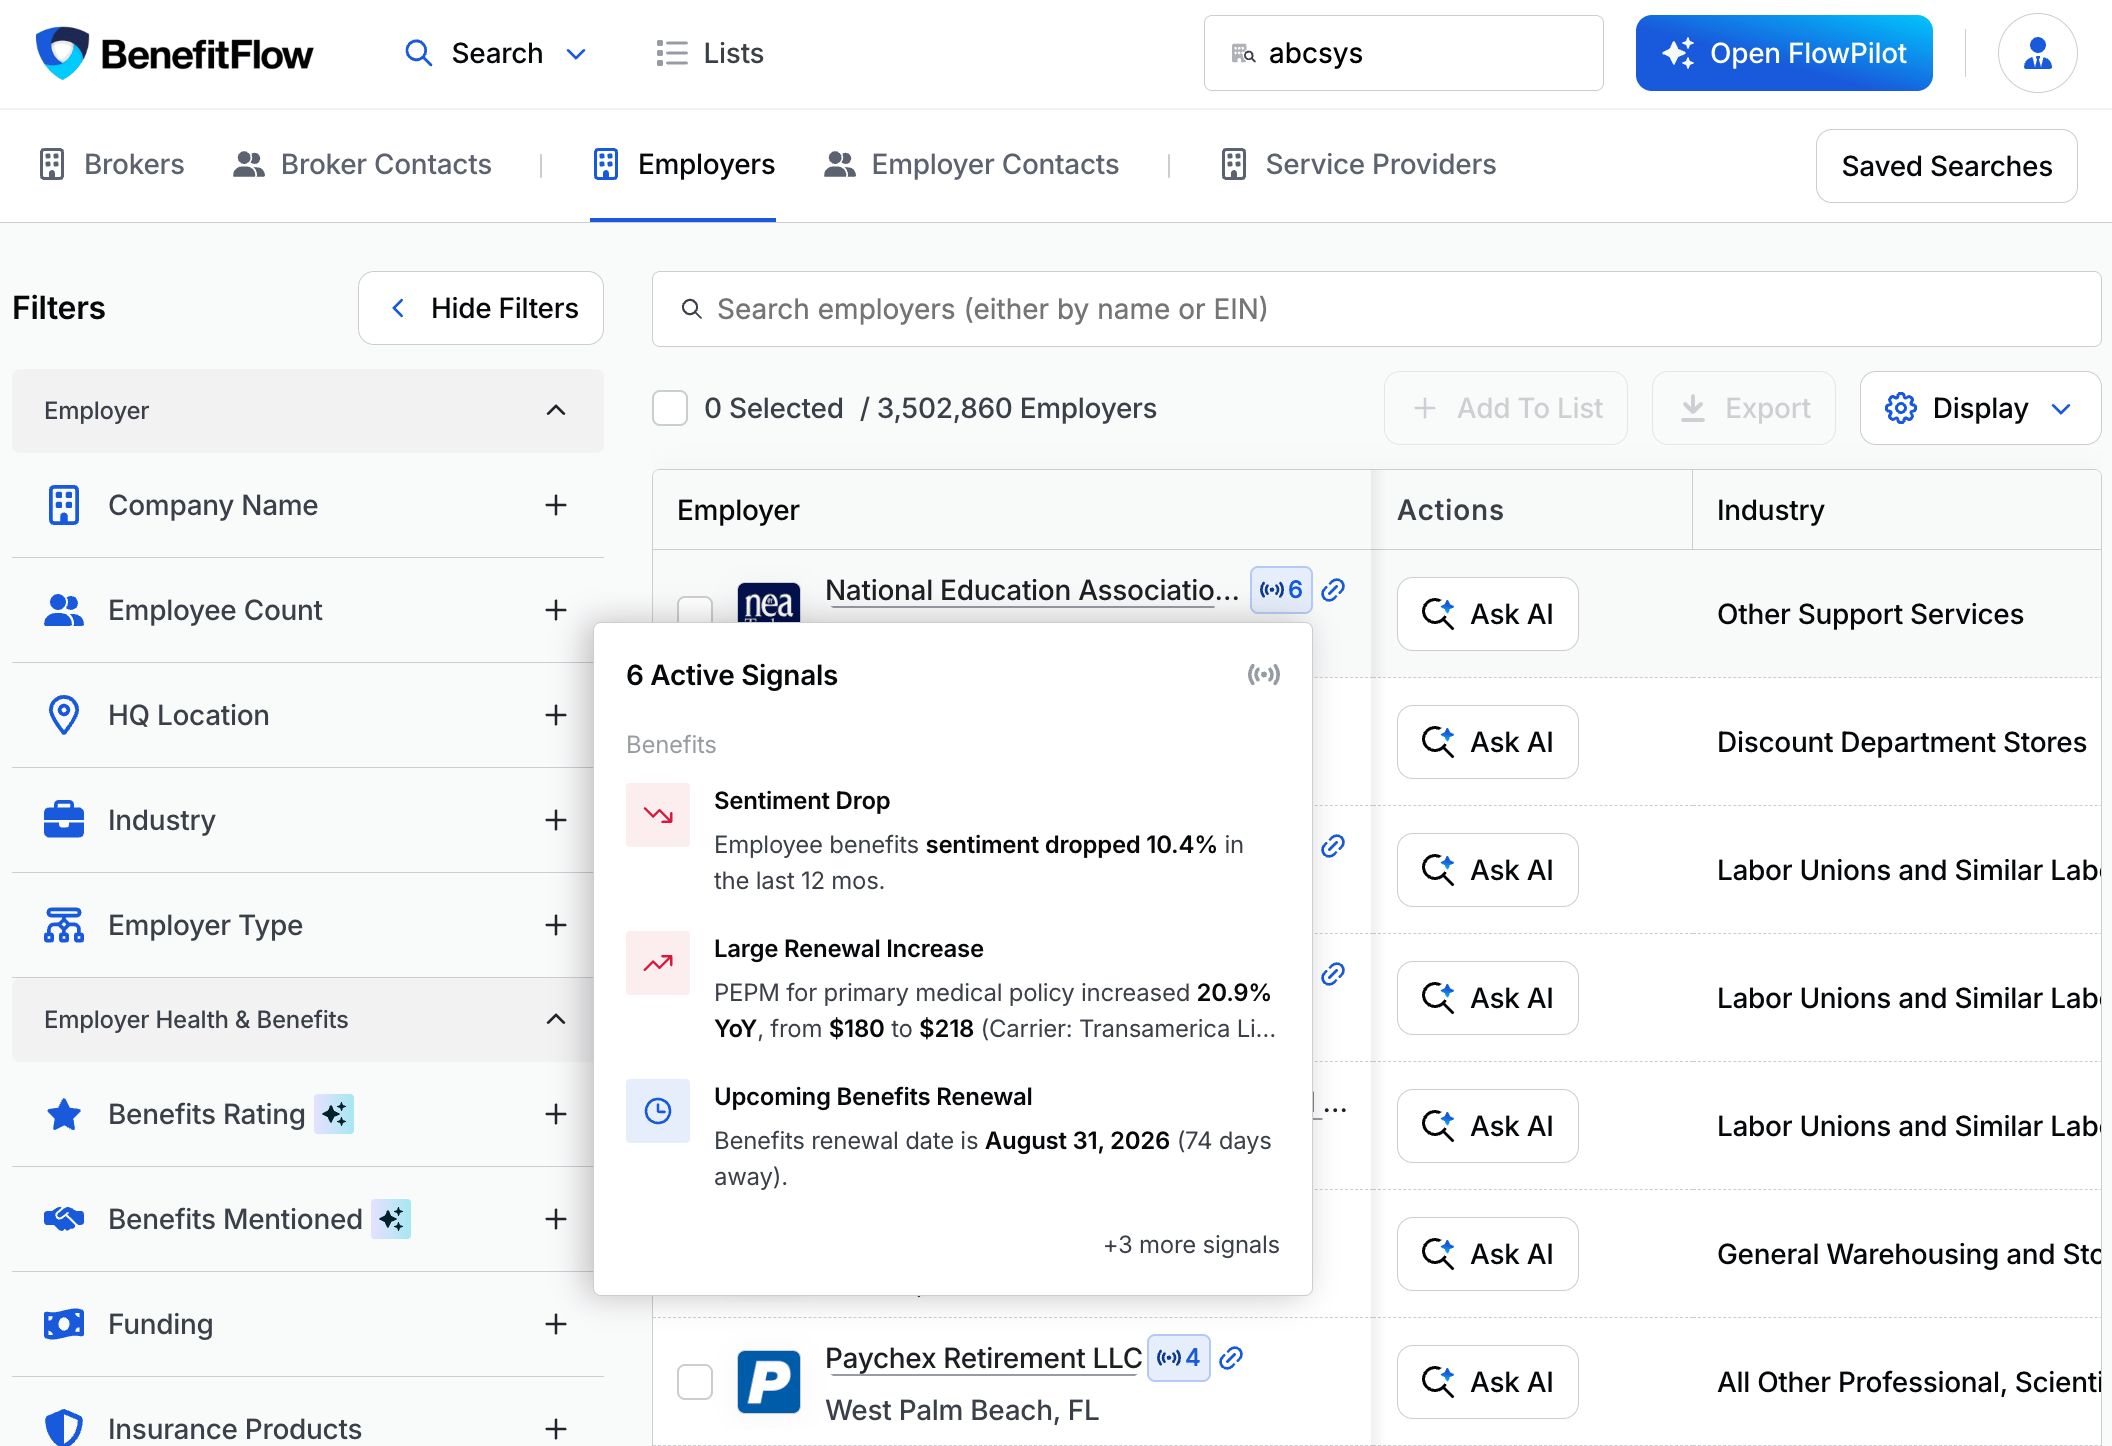
Task: Expand the Company Name filter with plus
Action: [556, 505]
